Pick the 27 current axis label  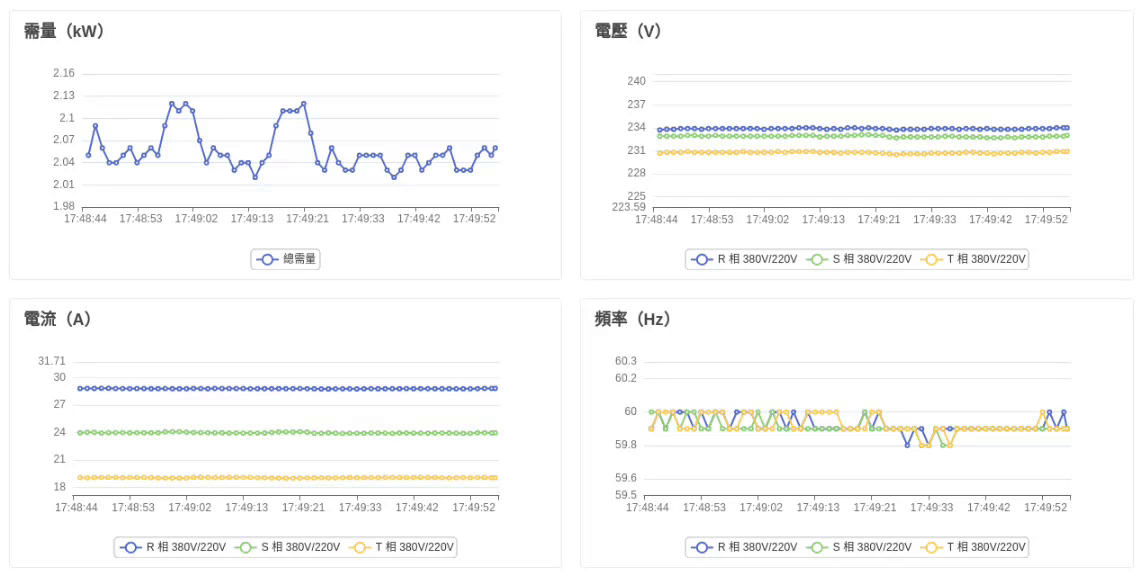point(59,405)
